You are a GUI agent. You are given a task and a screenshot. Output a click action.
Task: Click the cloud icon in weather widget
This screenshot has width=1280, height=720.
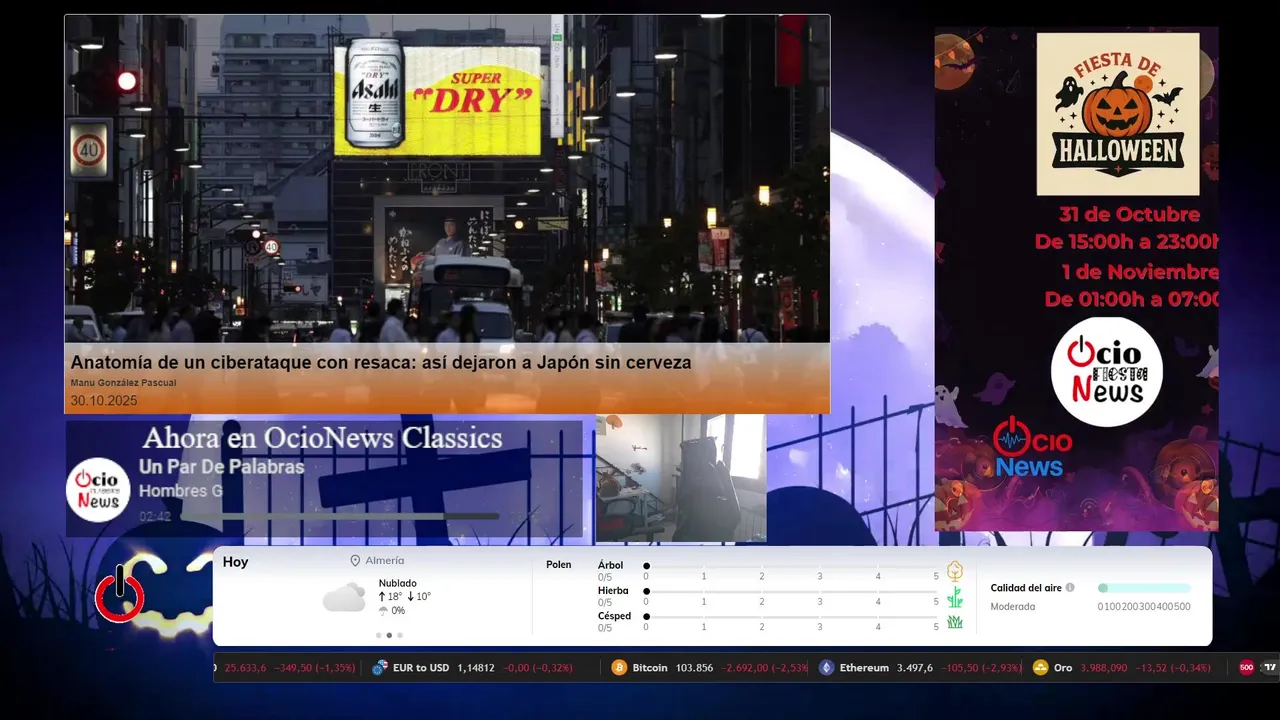344,597
